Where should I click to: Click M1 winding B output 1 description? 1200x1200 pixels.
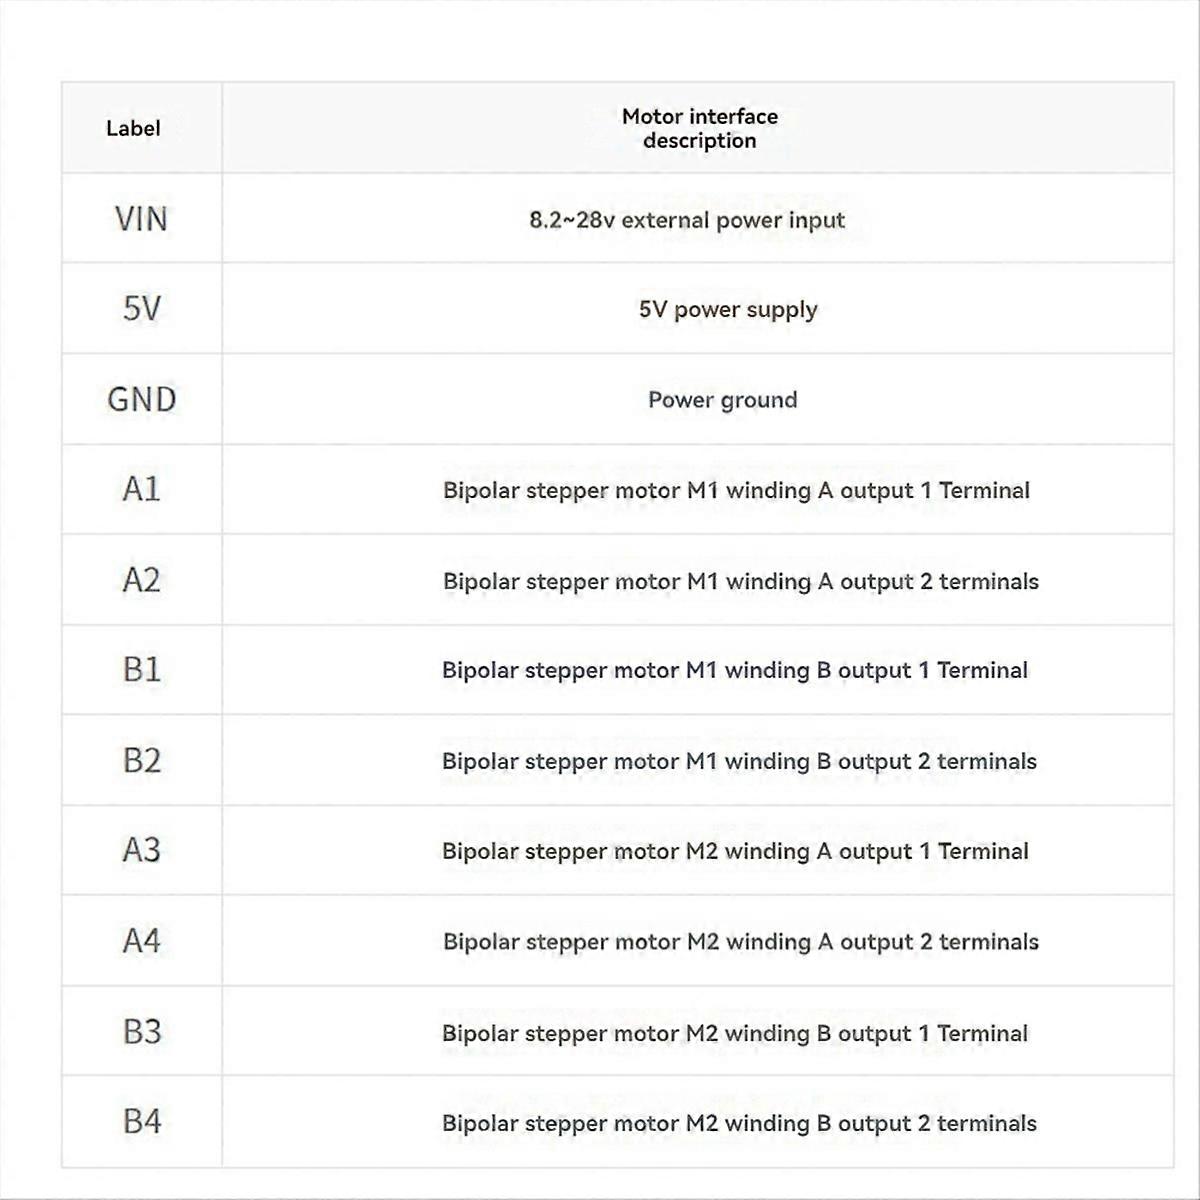(x=735, y=671)
